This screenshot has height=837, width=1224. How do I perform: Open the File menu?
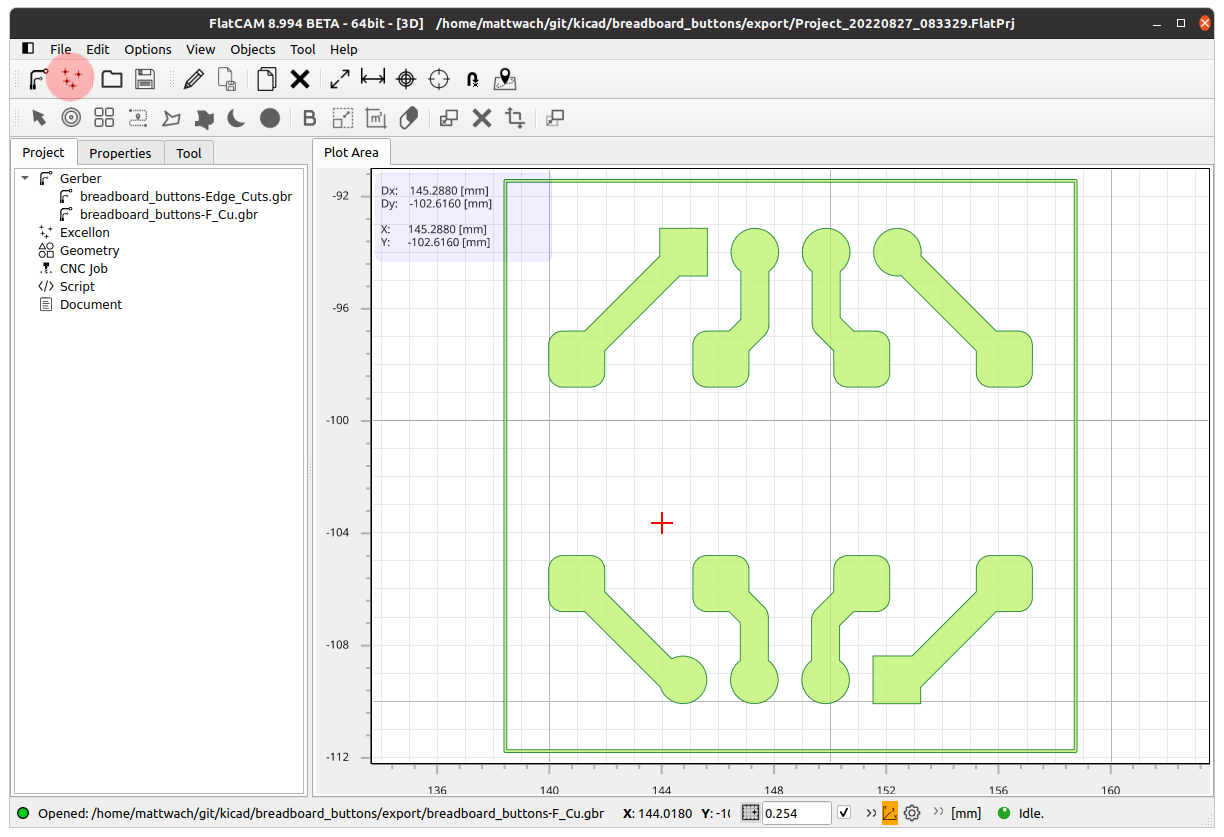point(61,49)
